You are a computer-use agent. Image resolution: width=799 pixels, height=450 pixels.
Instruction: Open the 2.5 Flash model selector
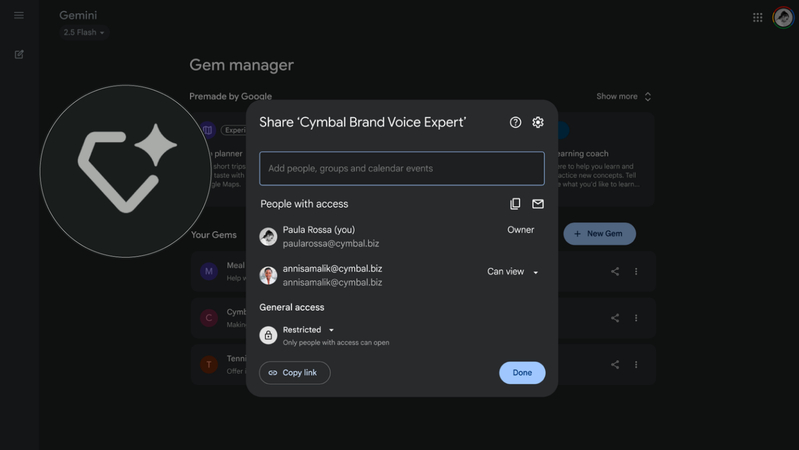84,32
